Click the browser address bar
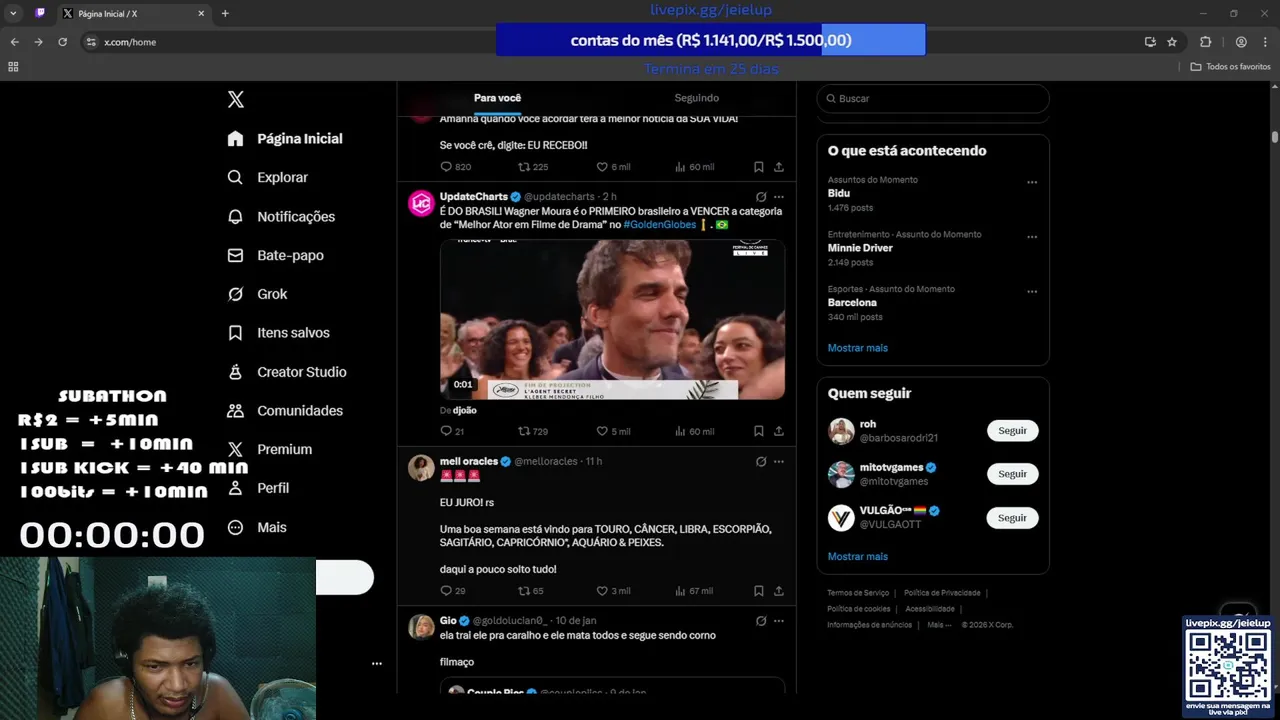This screenshot has width=1280, height=720. pyautogui.click(x=610, y=42)
